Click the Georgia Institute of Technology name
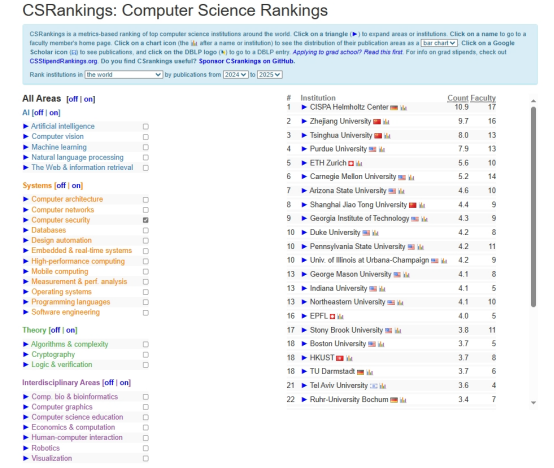 (x=359, y=219)
